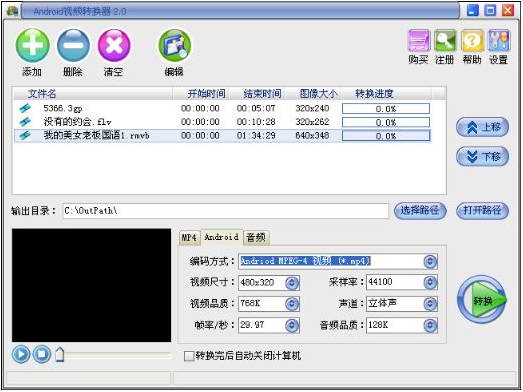The image size is (523, 392).
Task: Start conversion with the green 转换 button
Action: click(x=482, y=300)
